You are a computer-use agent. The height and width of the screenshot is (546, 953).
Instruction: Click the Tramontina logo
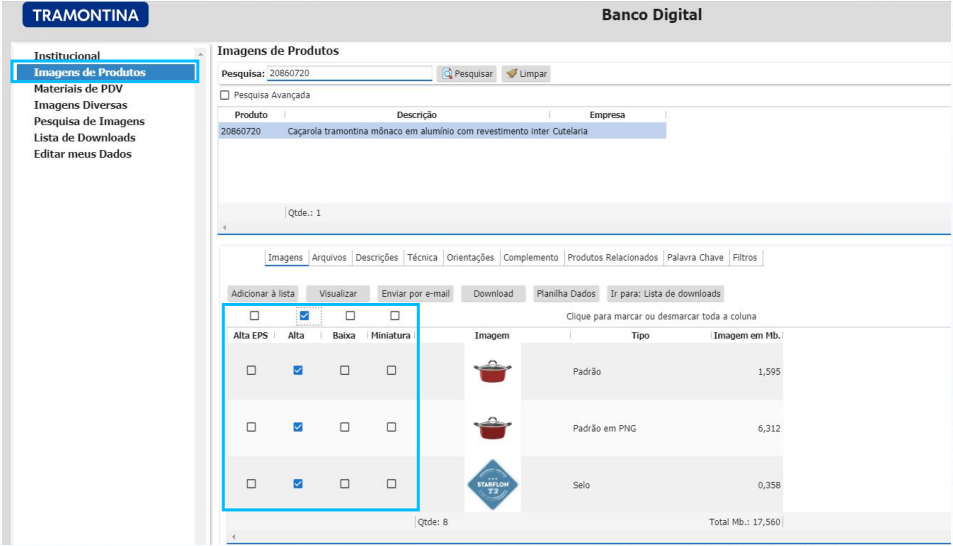pyautogui.click(x=86, y=15)
